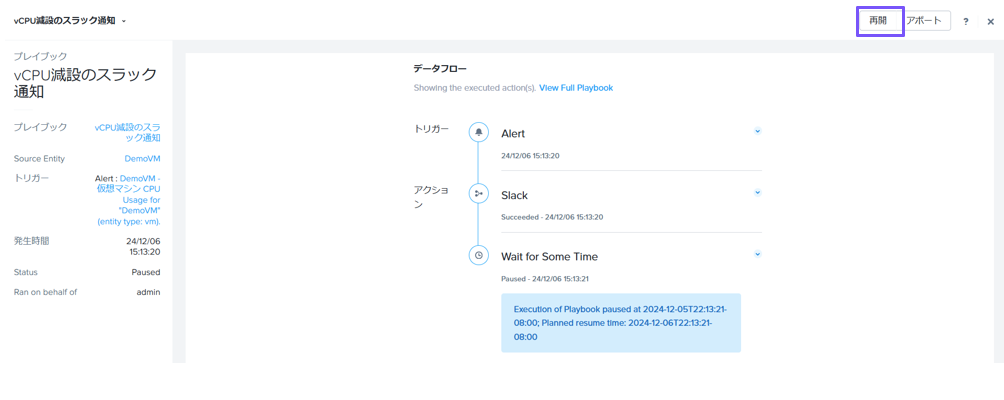Click the paused execution info message box
Image resolution: width=1004 pixels, height=400 pixels.
621,323
